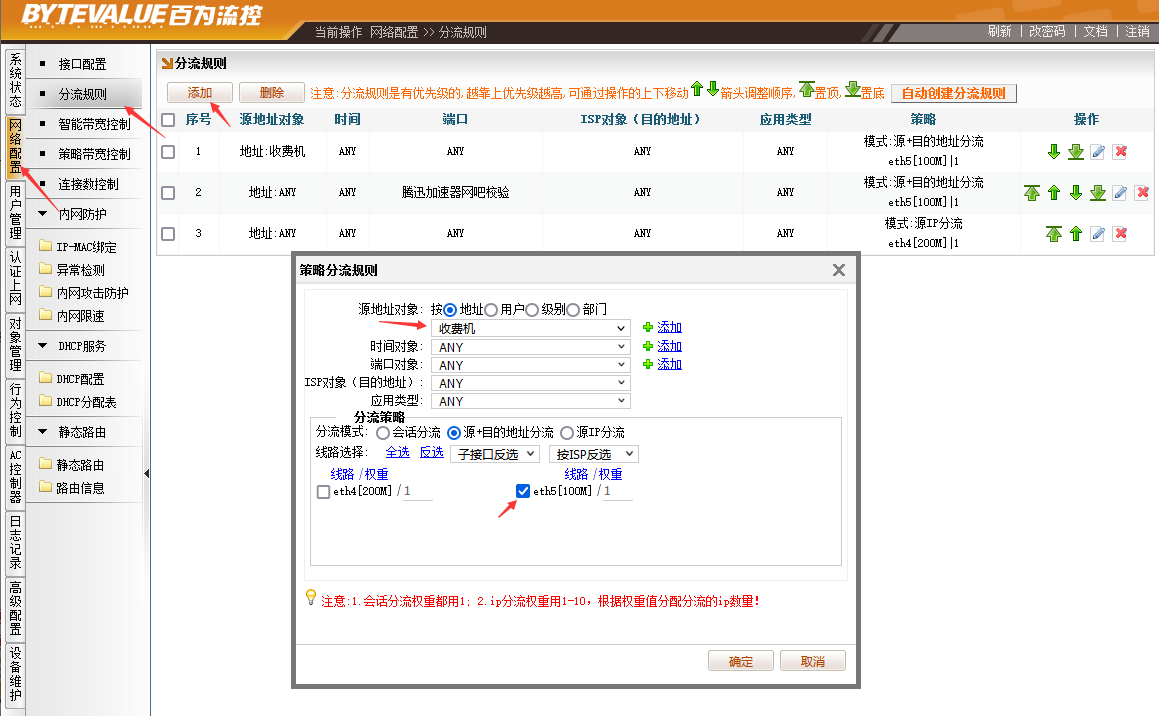Click edit icon for rule 3

(x=1098, y=234)
